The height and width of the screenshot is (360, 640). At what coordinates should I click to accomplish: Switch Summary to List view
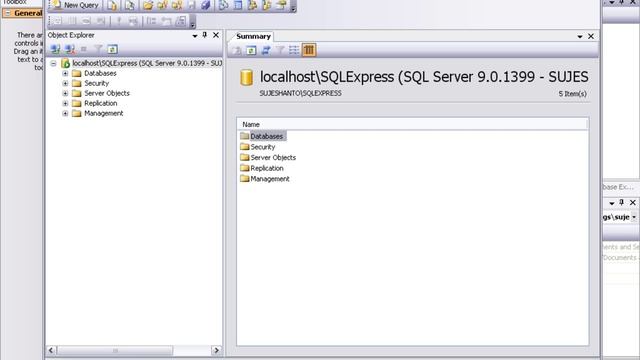(x=294, y=50)
